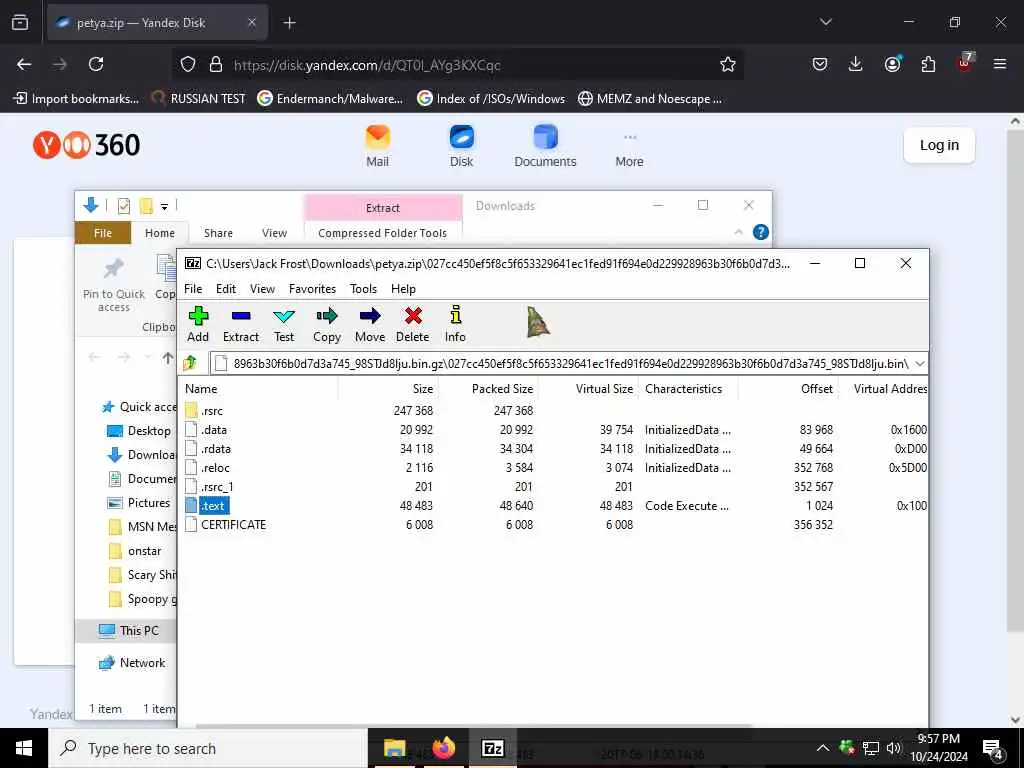Open Firefox downloads panel
1024x768 pixels.
(856, 64)
